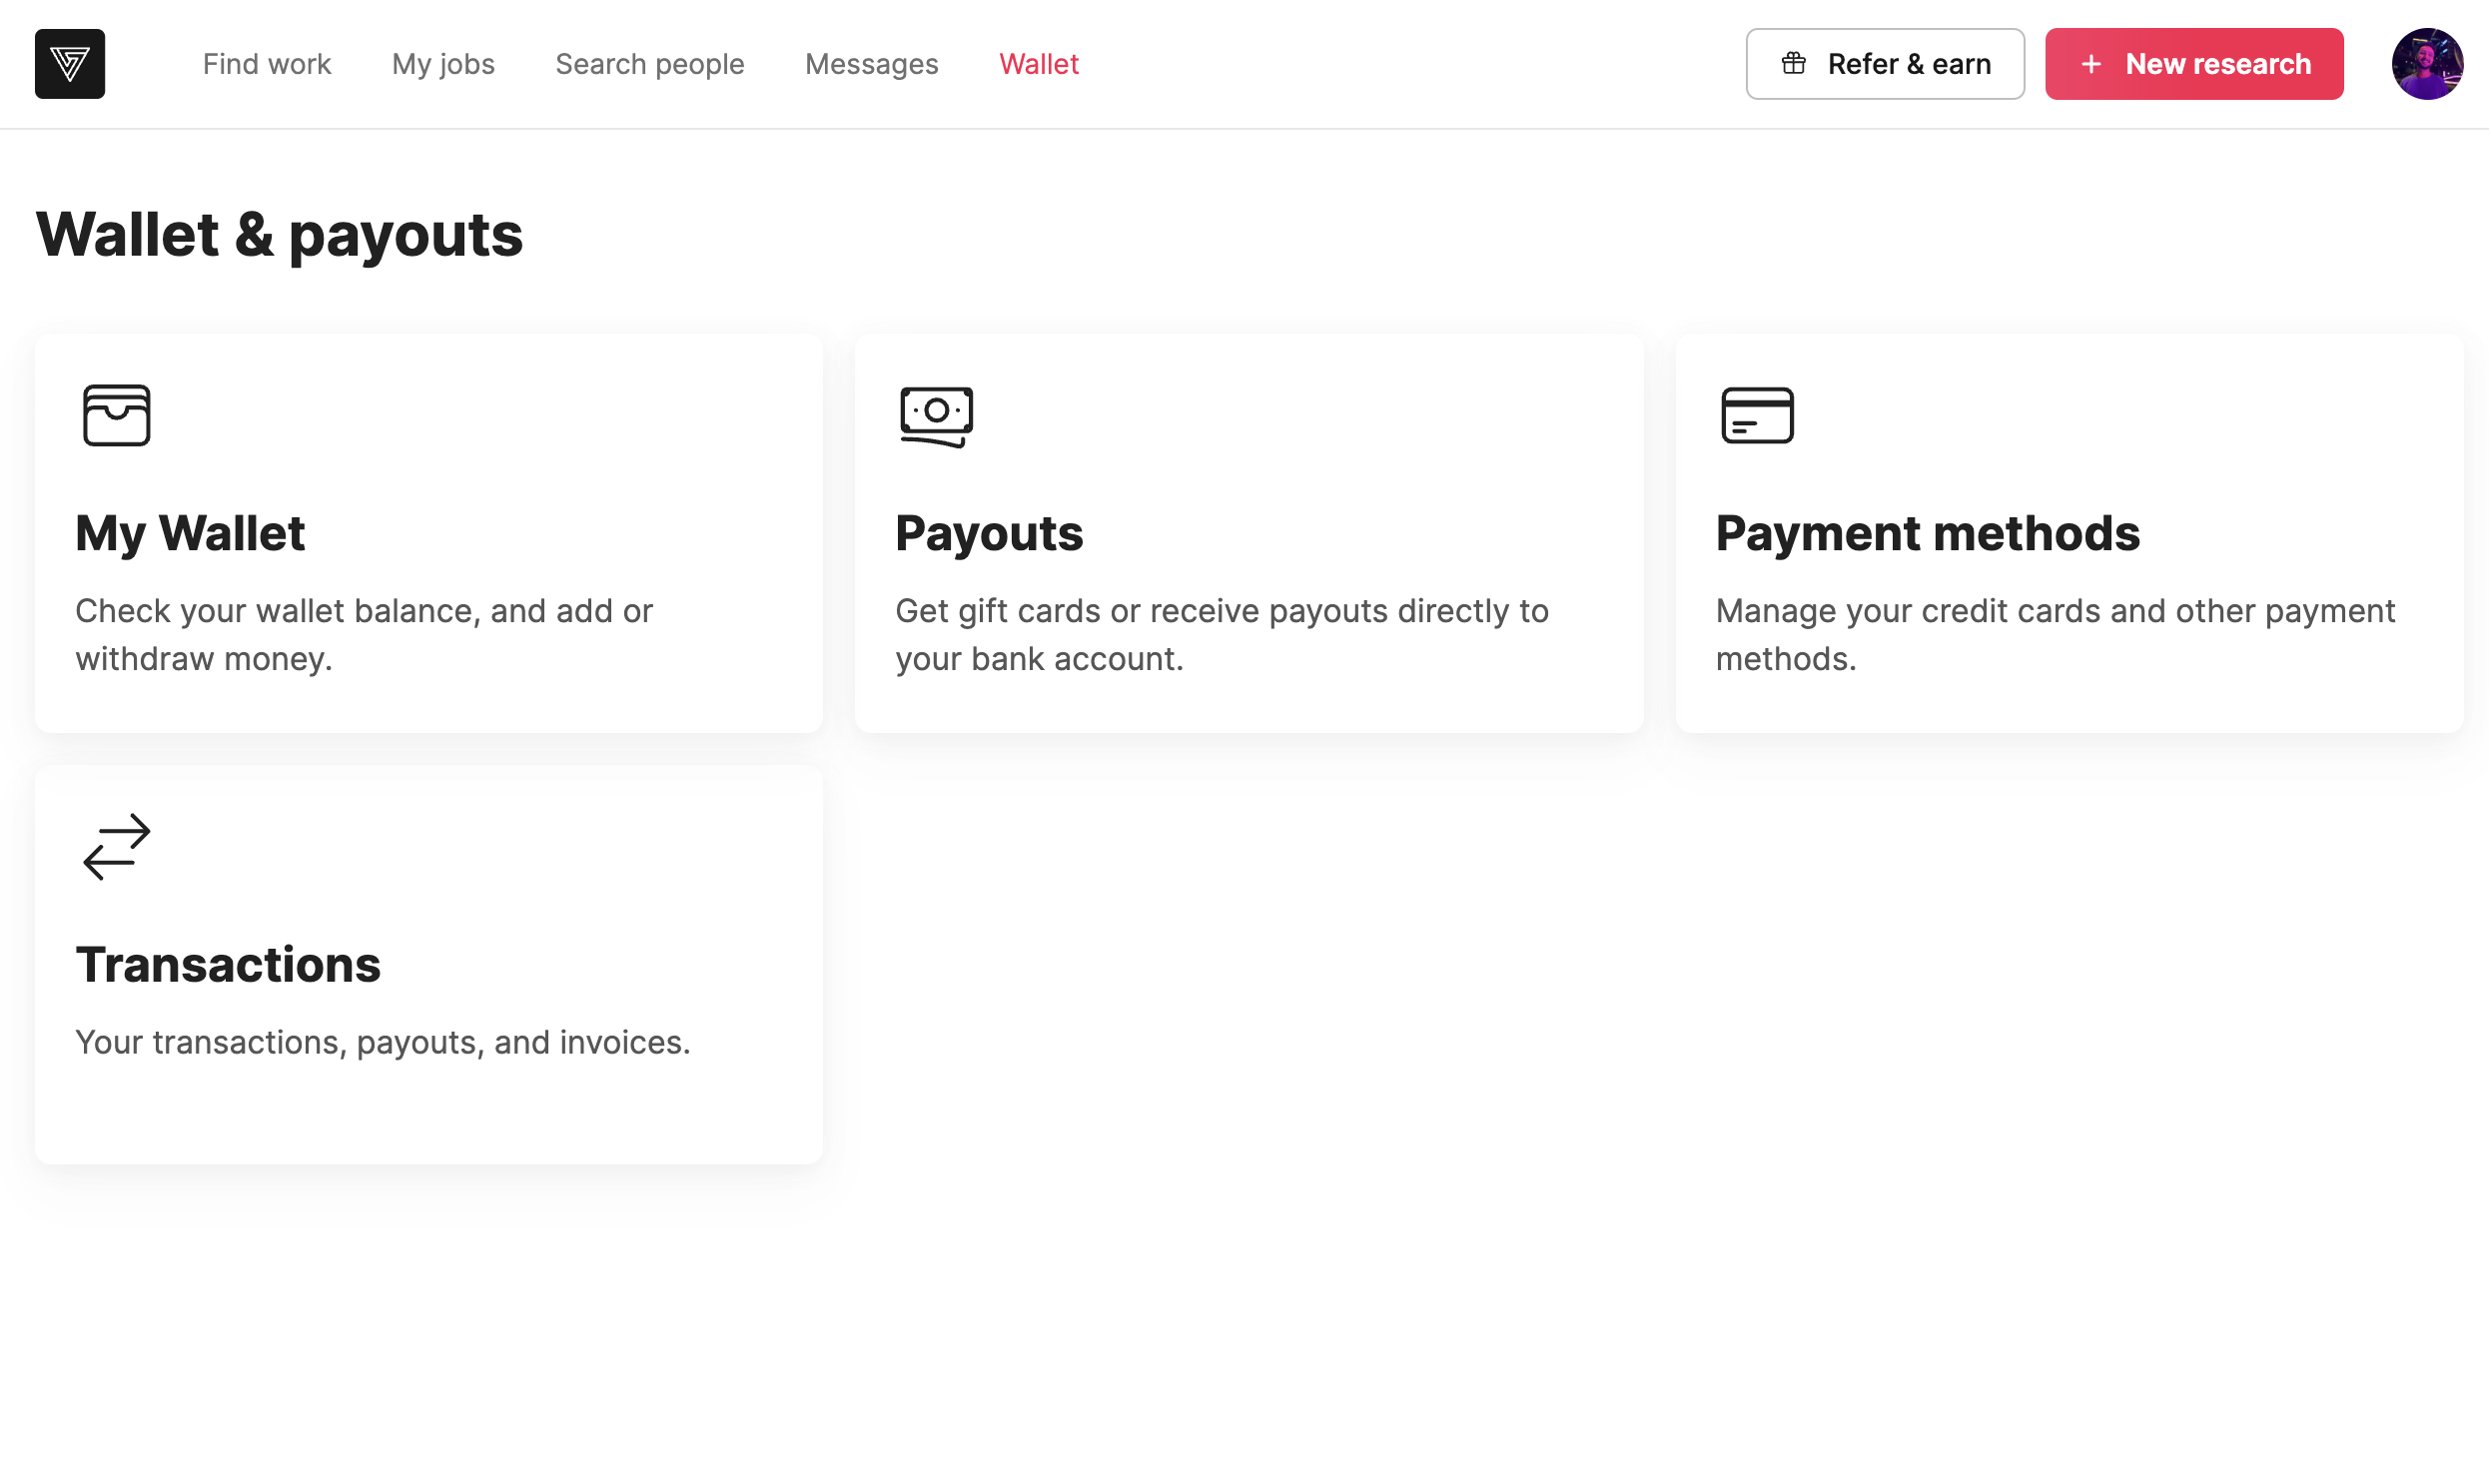This screenshot has width=2489, height=1484.
Task: Open My jobs in navigation
Action: [x=443, y=64]
